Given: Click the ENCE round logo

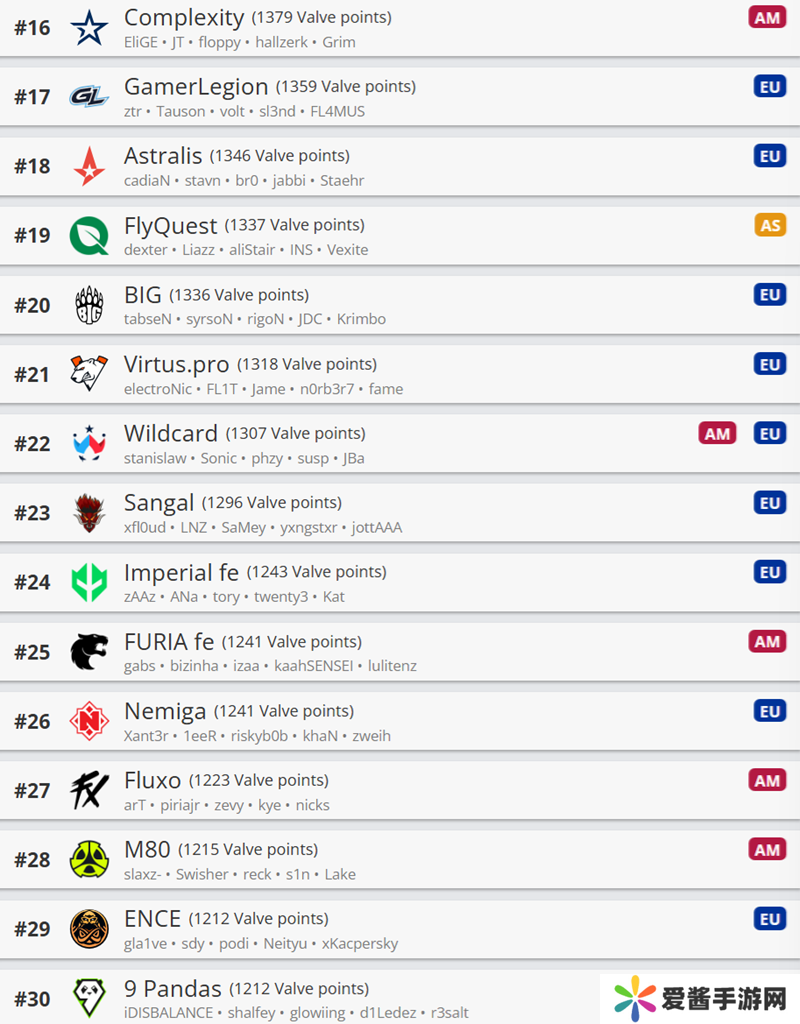Looking at the screenshot, I should point(89,929).
